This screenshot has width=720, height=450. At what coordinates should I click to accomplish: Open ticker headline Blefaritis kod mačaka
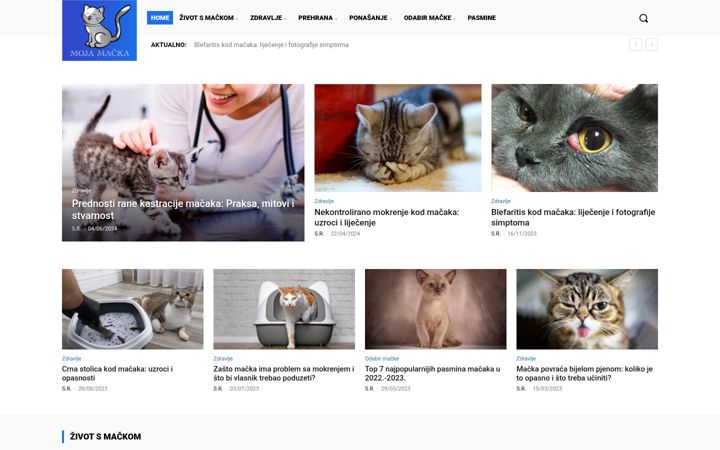(x=271, y=45)
